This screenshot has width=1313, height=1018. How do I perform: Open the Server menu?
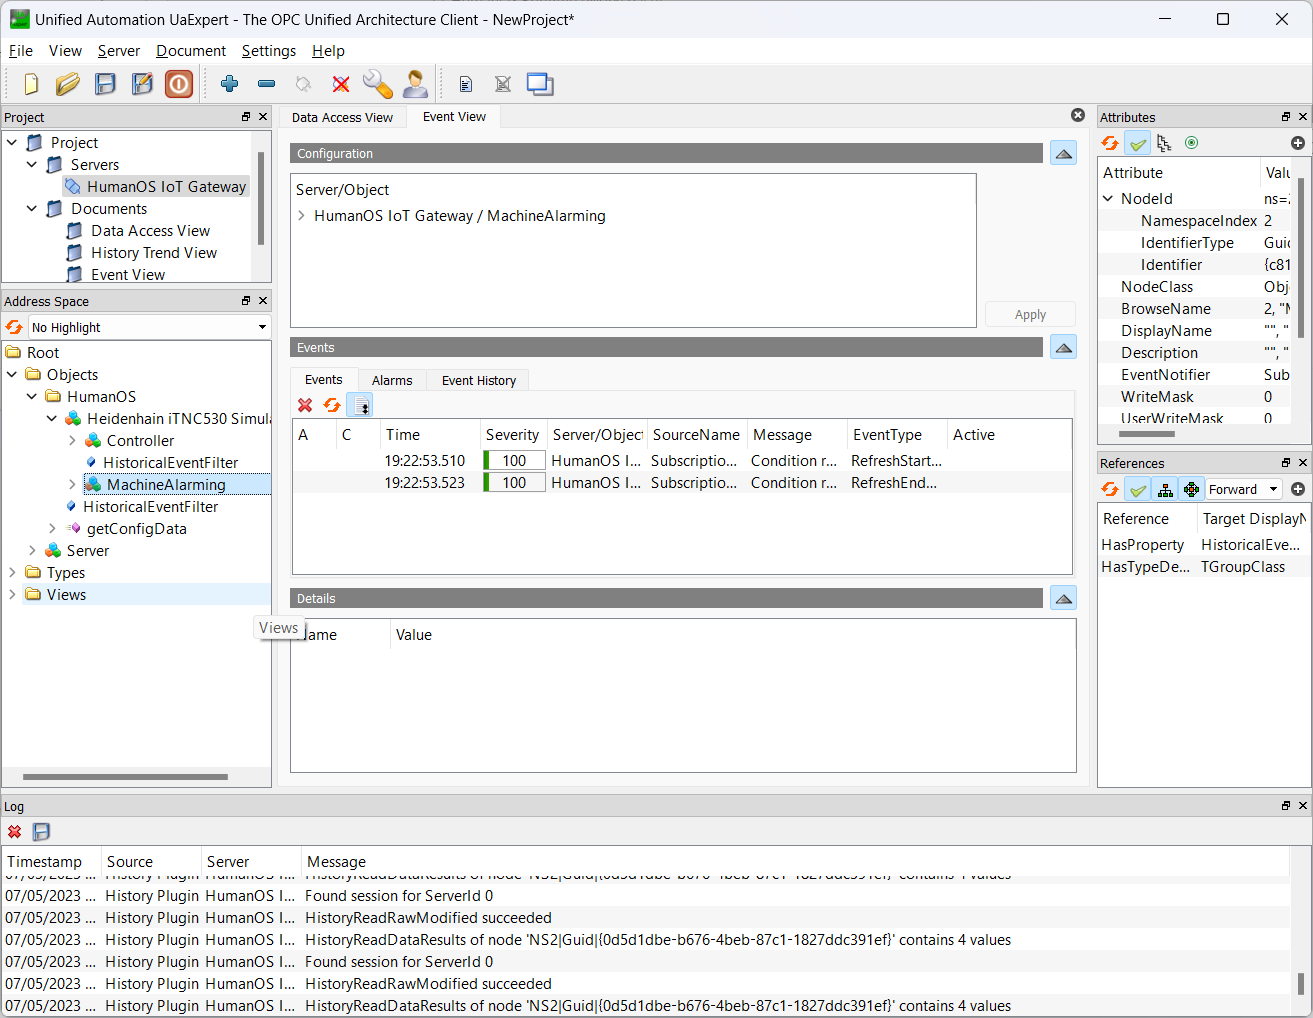[x=119, y=51]
